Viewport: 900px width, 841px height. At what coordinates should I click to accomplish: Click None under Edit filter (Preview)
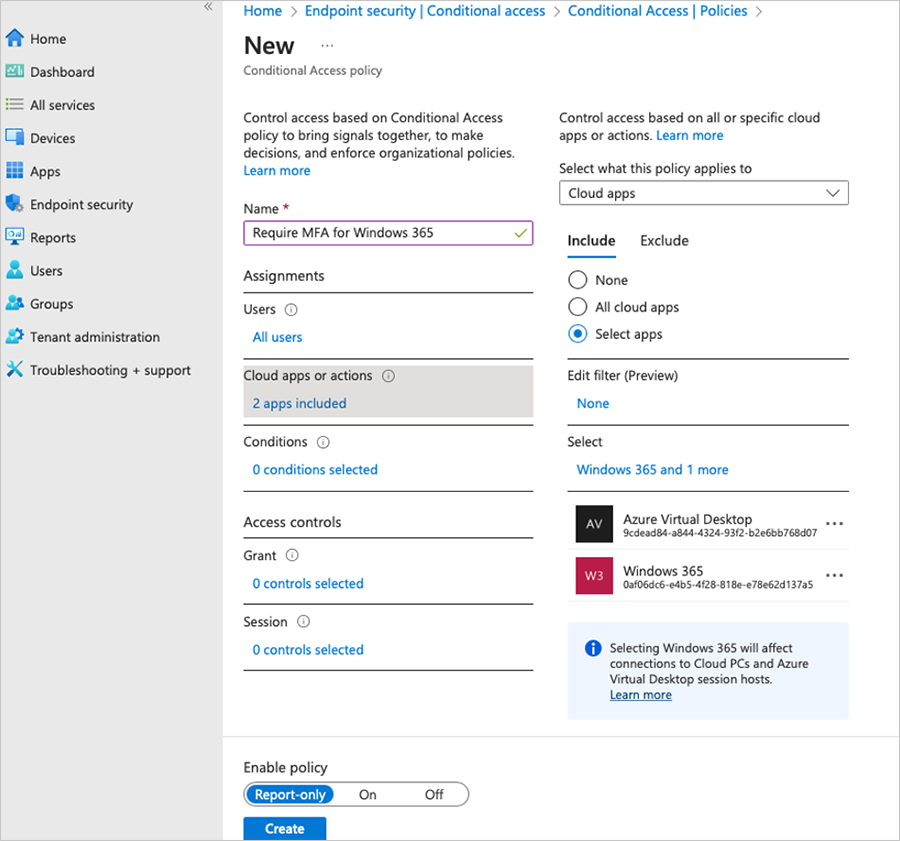pos(593,404)
